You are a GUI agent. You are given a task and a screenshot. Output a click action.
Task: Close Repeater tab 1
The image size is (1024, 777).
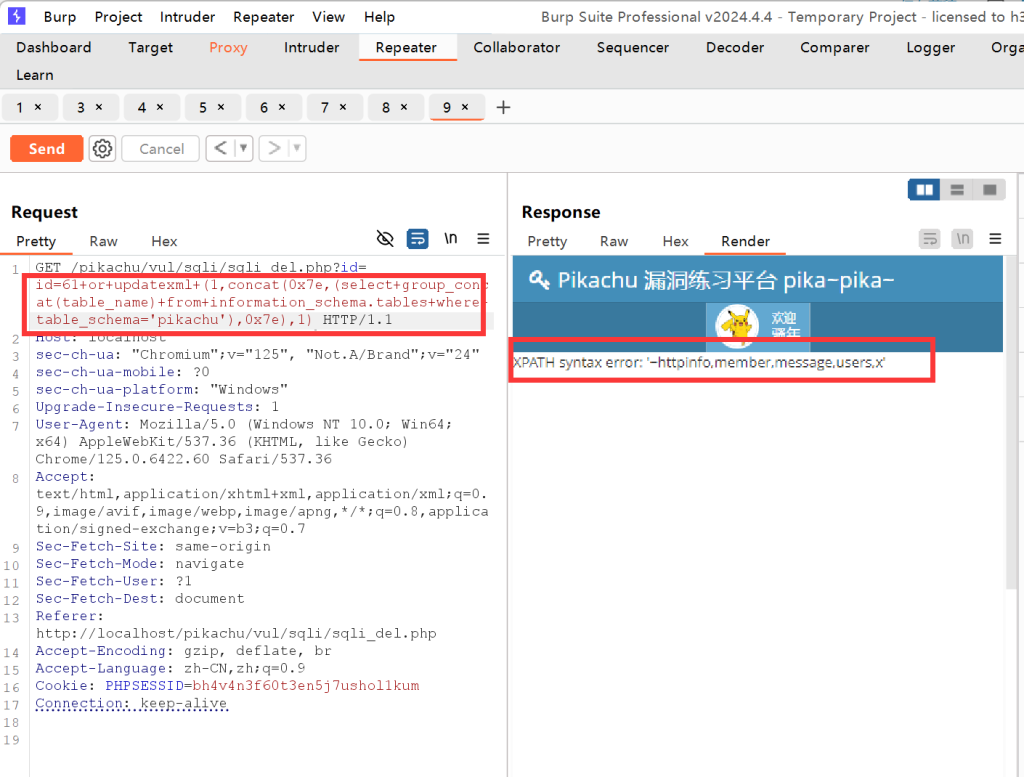coord(38,107)
